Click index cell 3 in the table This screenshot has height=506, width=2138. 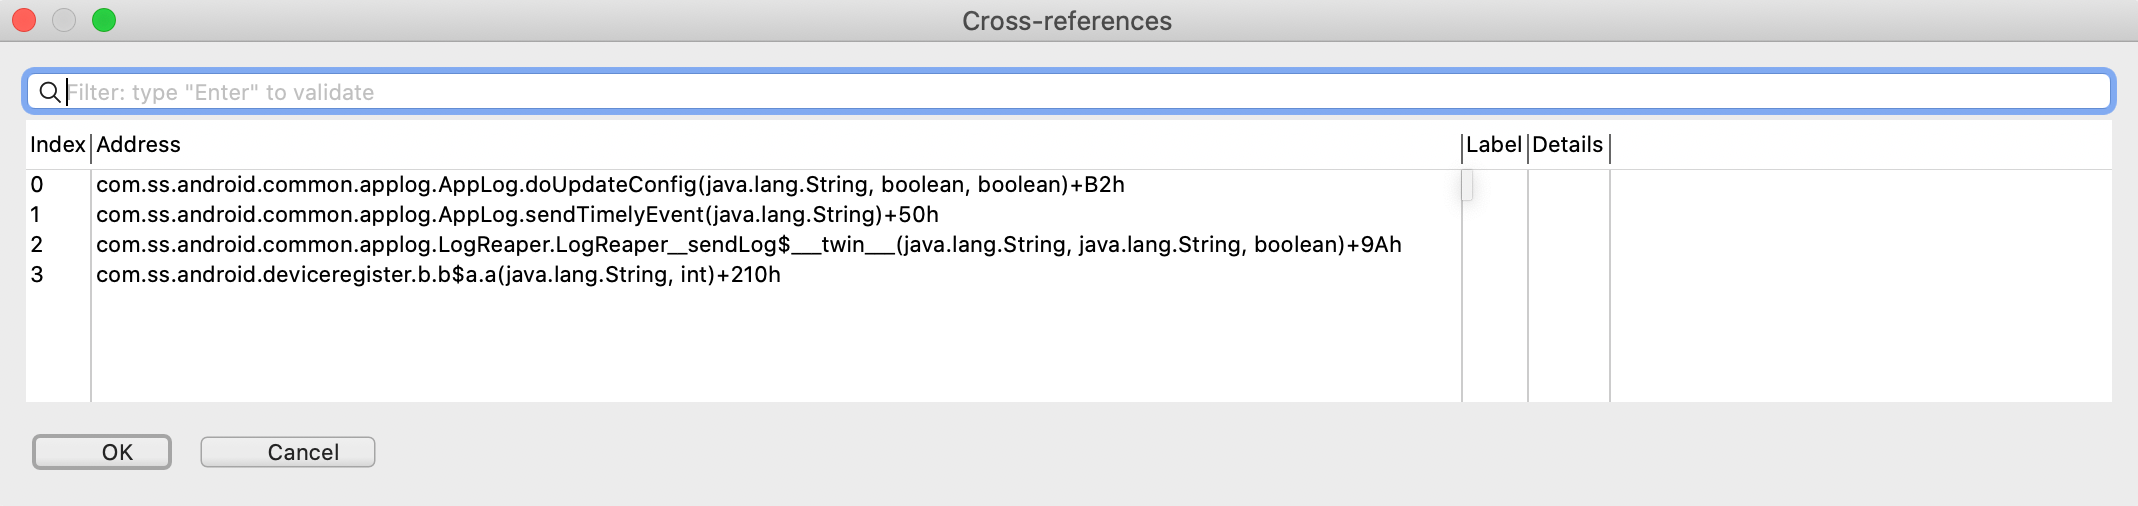[x=37, y=275]
